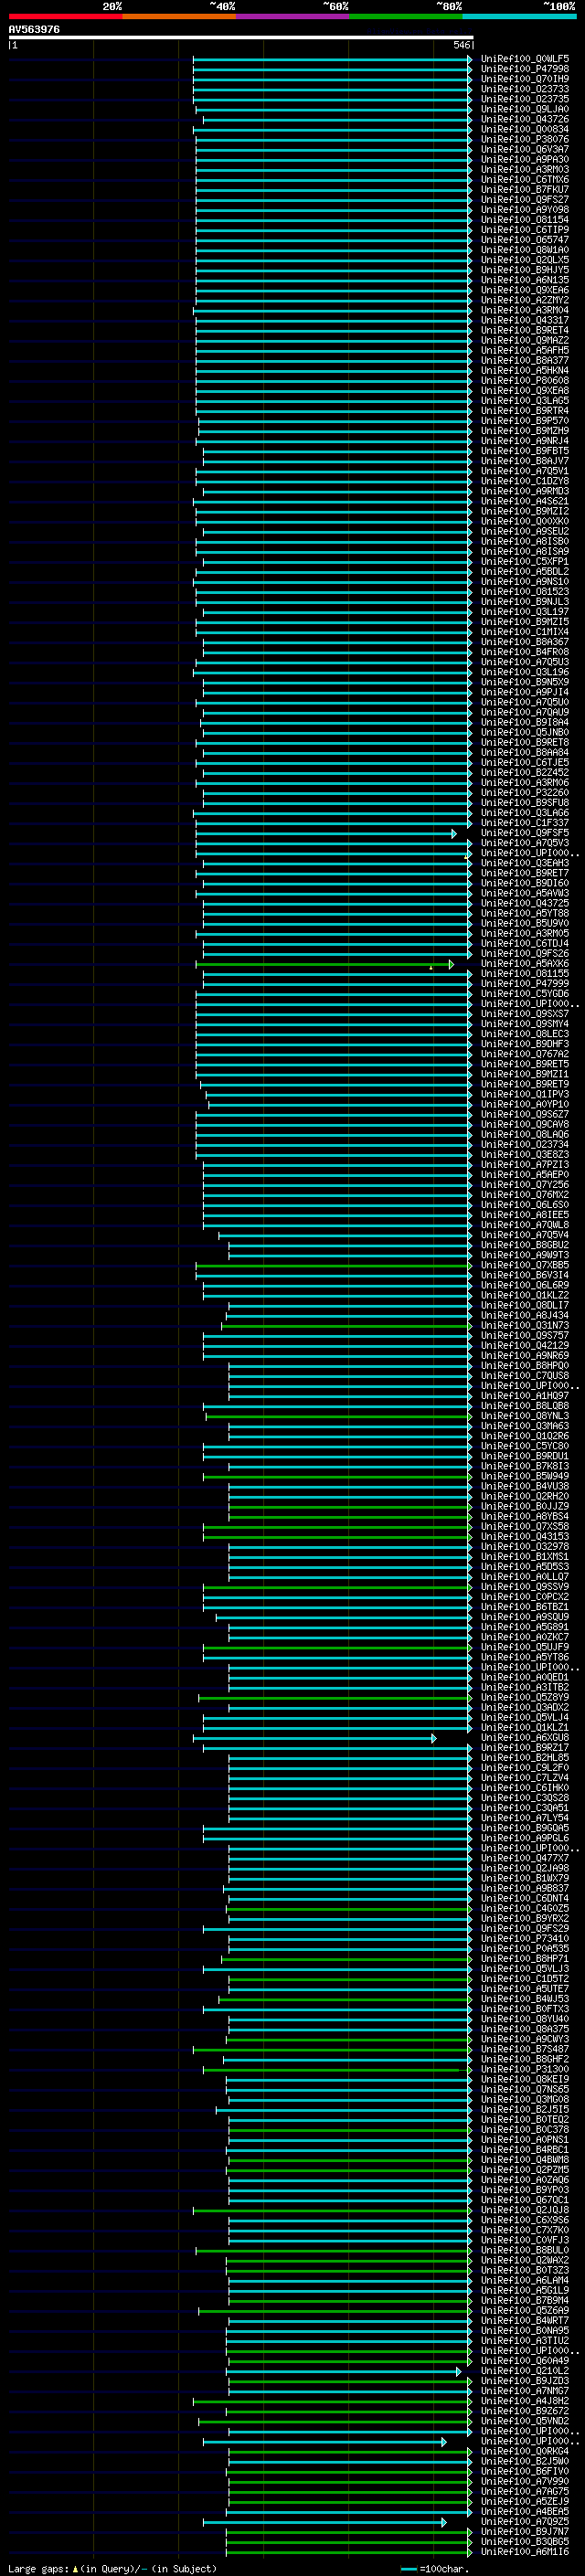Click the UniRef100_B9RET4 entry
The width and height of the screenshot is (585, 2576).
pyautogui.click(x=525, y=330)
